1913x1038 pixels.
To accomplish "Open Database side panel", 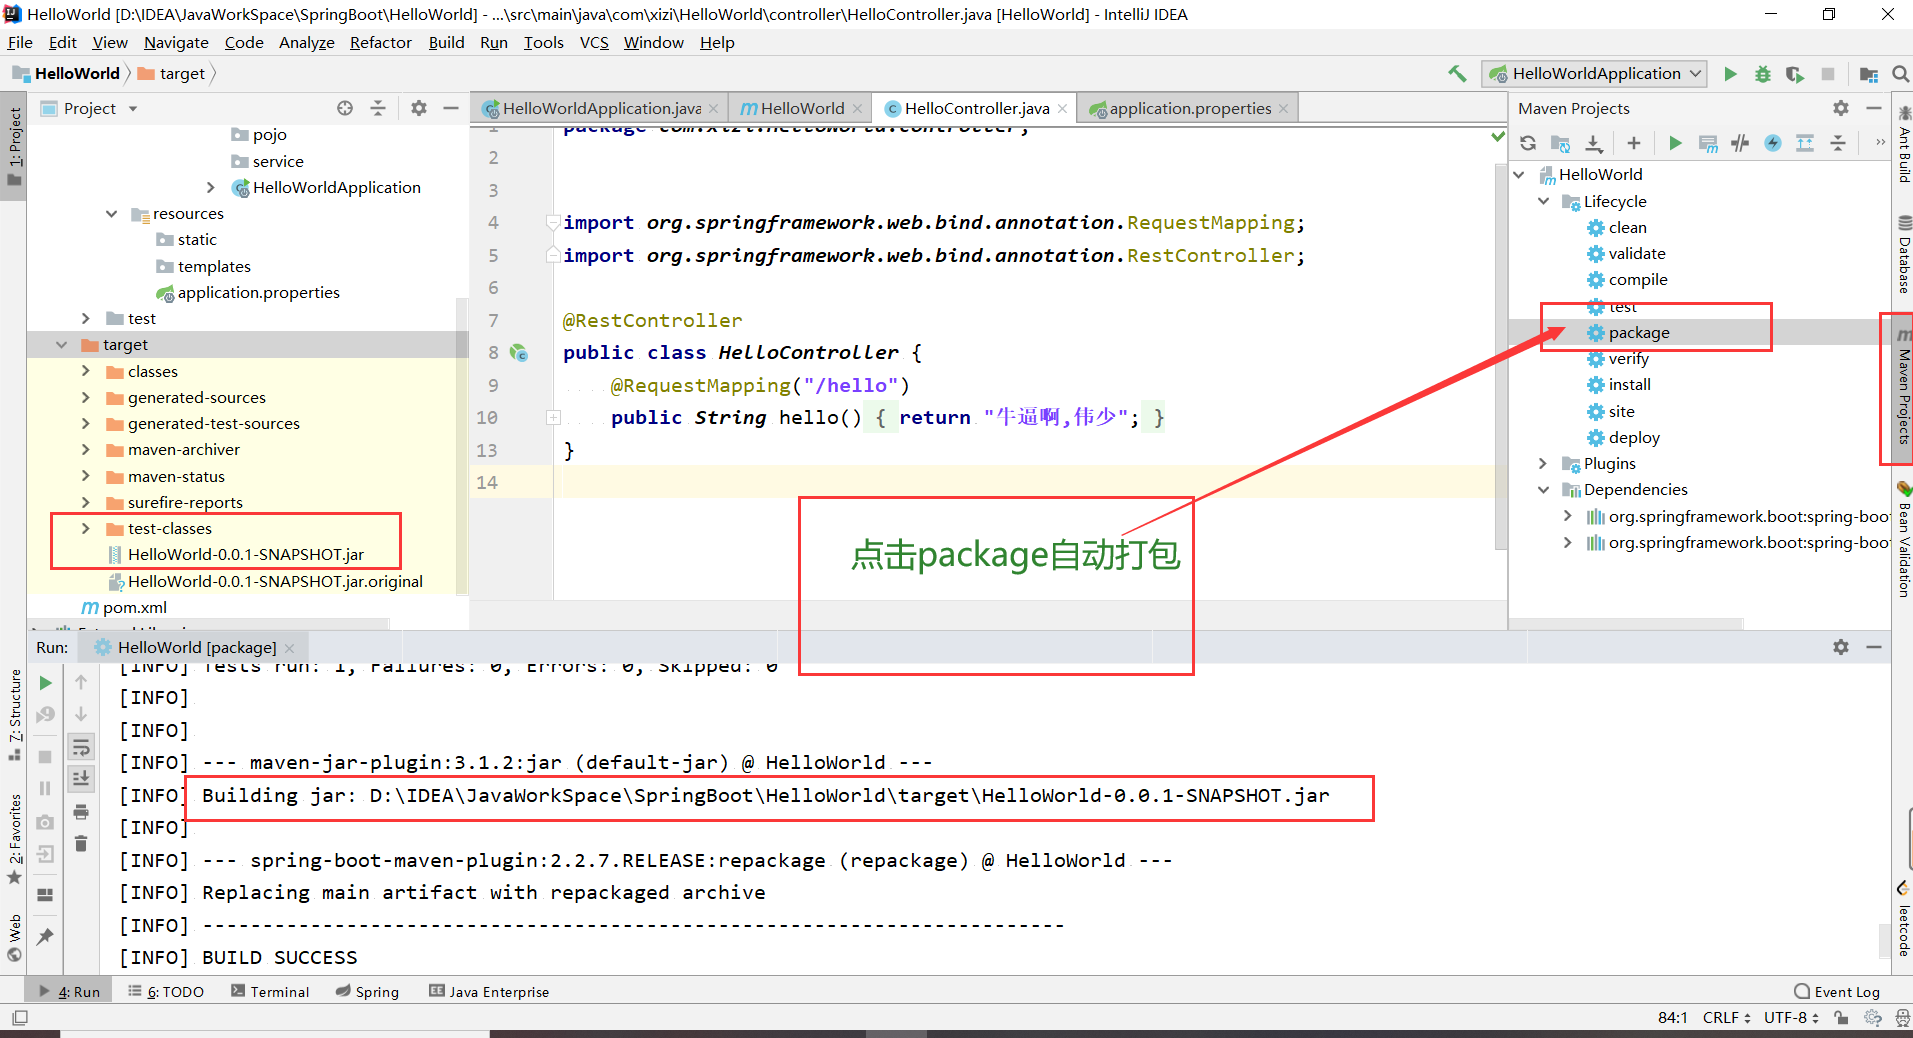I will [1903, 253].
